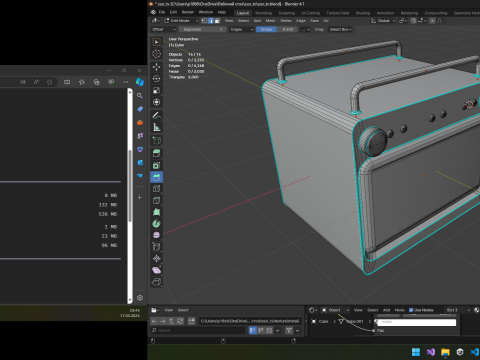Image resolution: width=480 pixels, height=360 pixels.
Task: Open the Slot 3 material dropdown
Action: tap(457, 310)
